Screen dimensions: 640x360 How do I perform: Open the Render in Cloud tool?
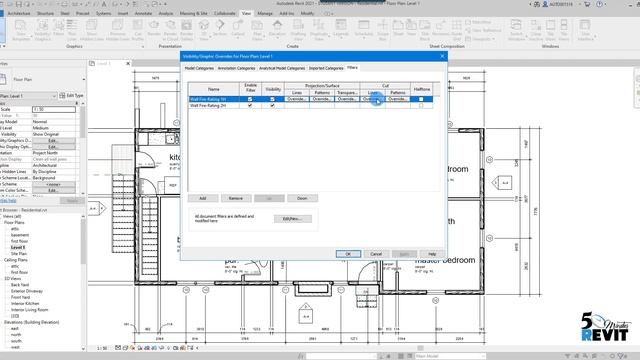click(170, 30)
